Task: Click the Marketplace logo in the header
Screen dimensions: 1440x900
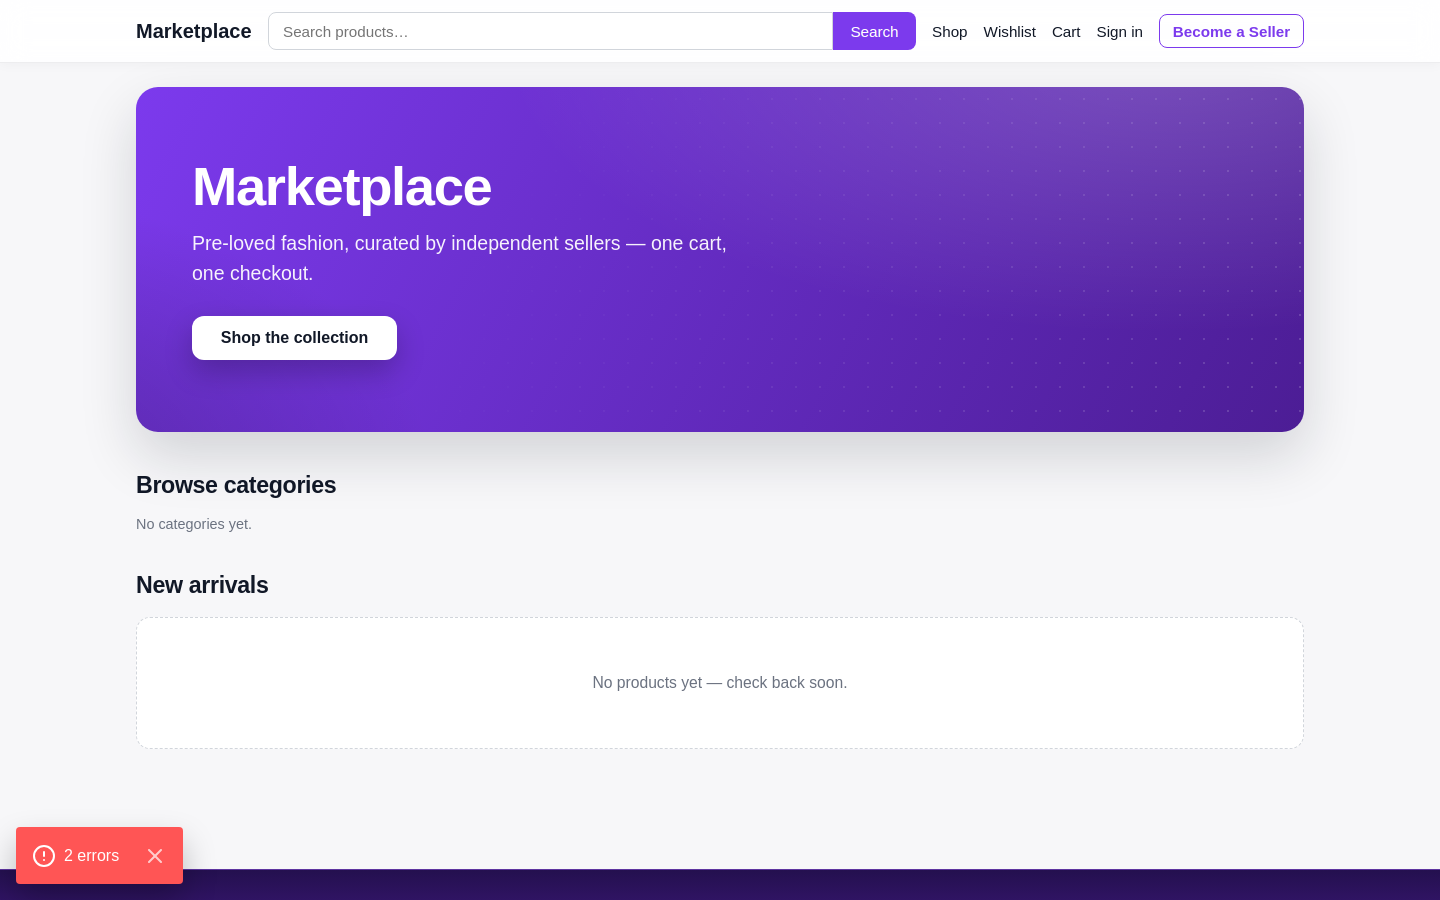Action: (x=194, y=31)
